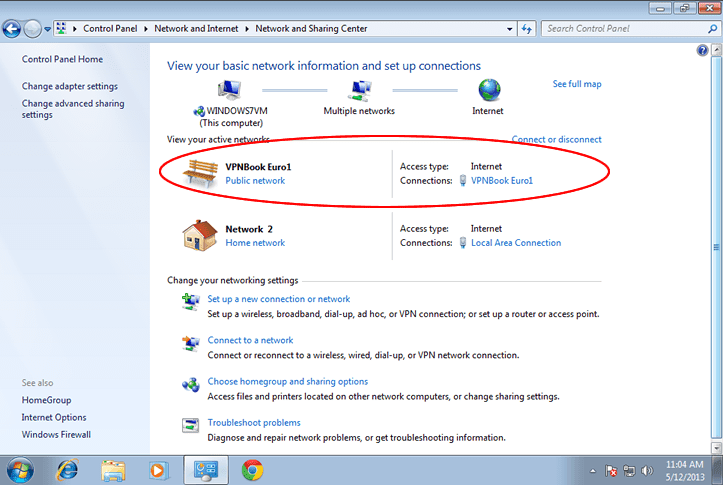The height and width of the screenshot is (485, 723).
Task: Open Windows Explorer from taskbar
Action: [x=113, y=471]
